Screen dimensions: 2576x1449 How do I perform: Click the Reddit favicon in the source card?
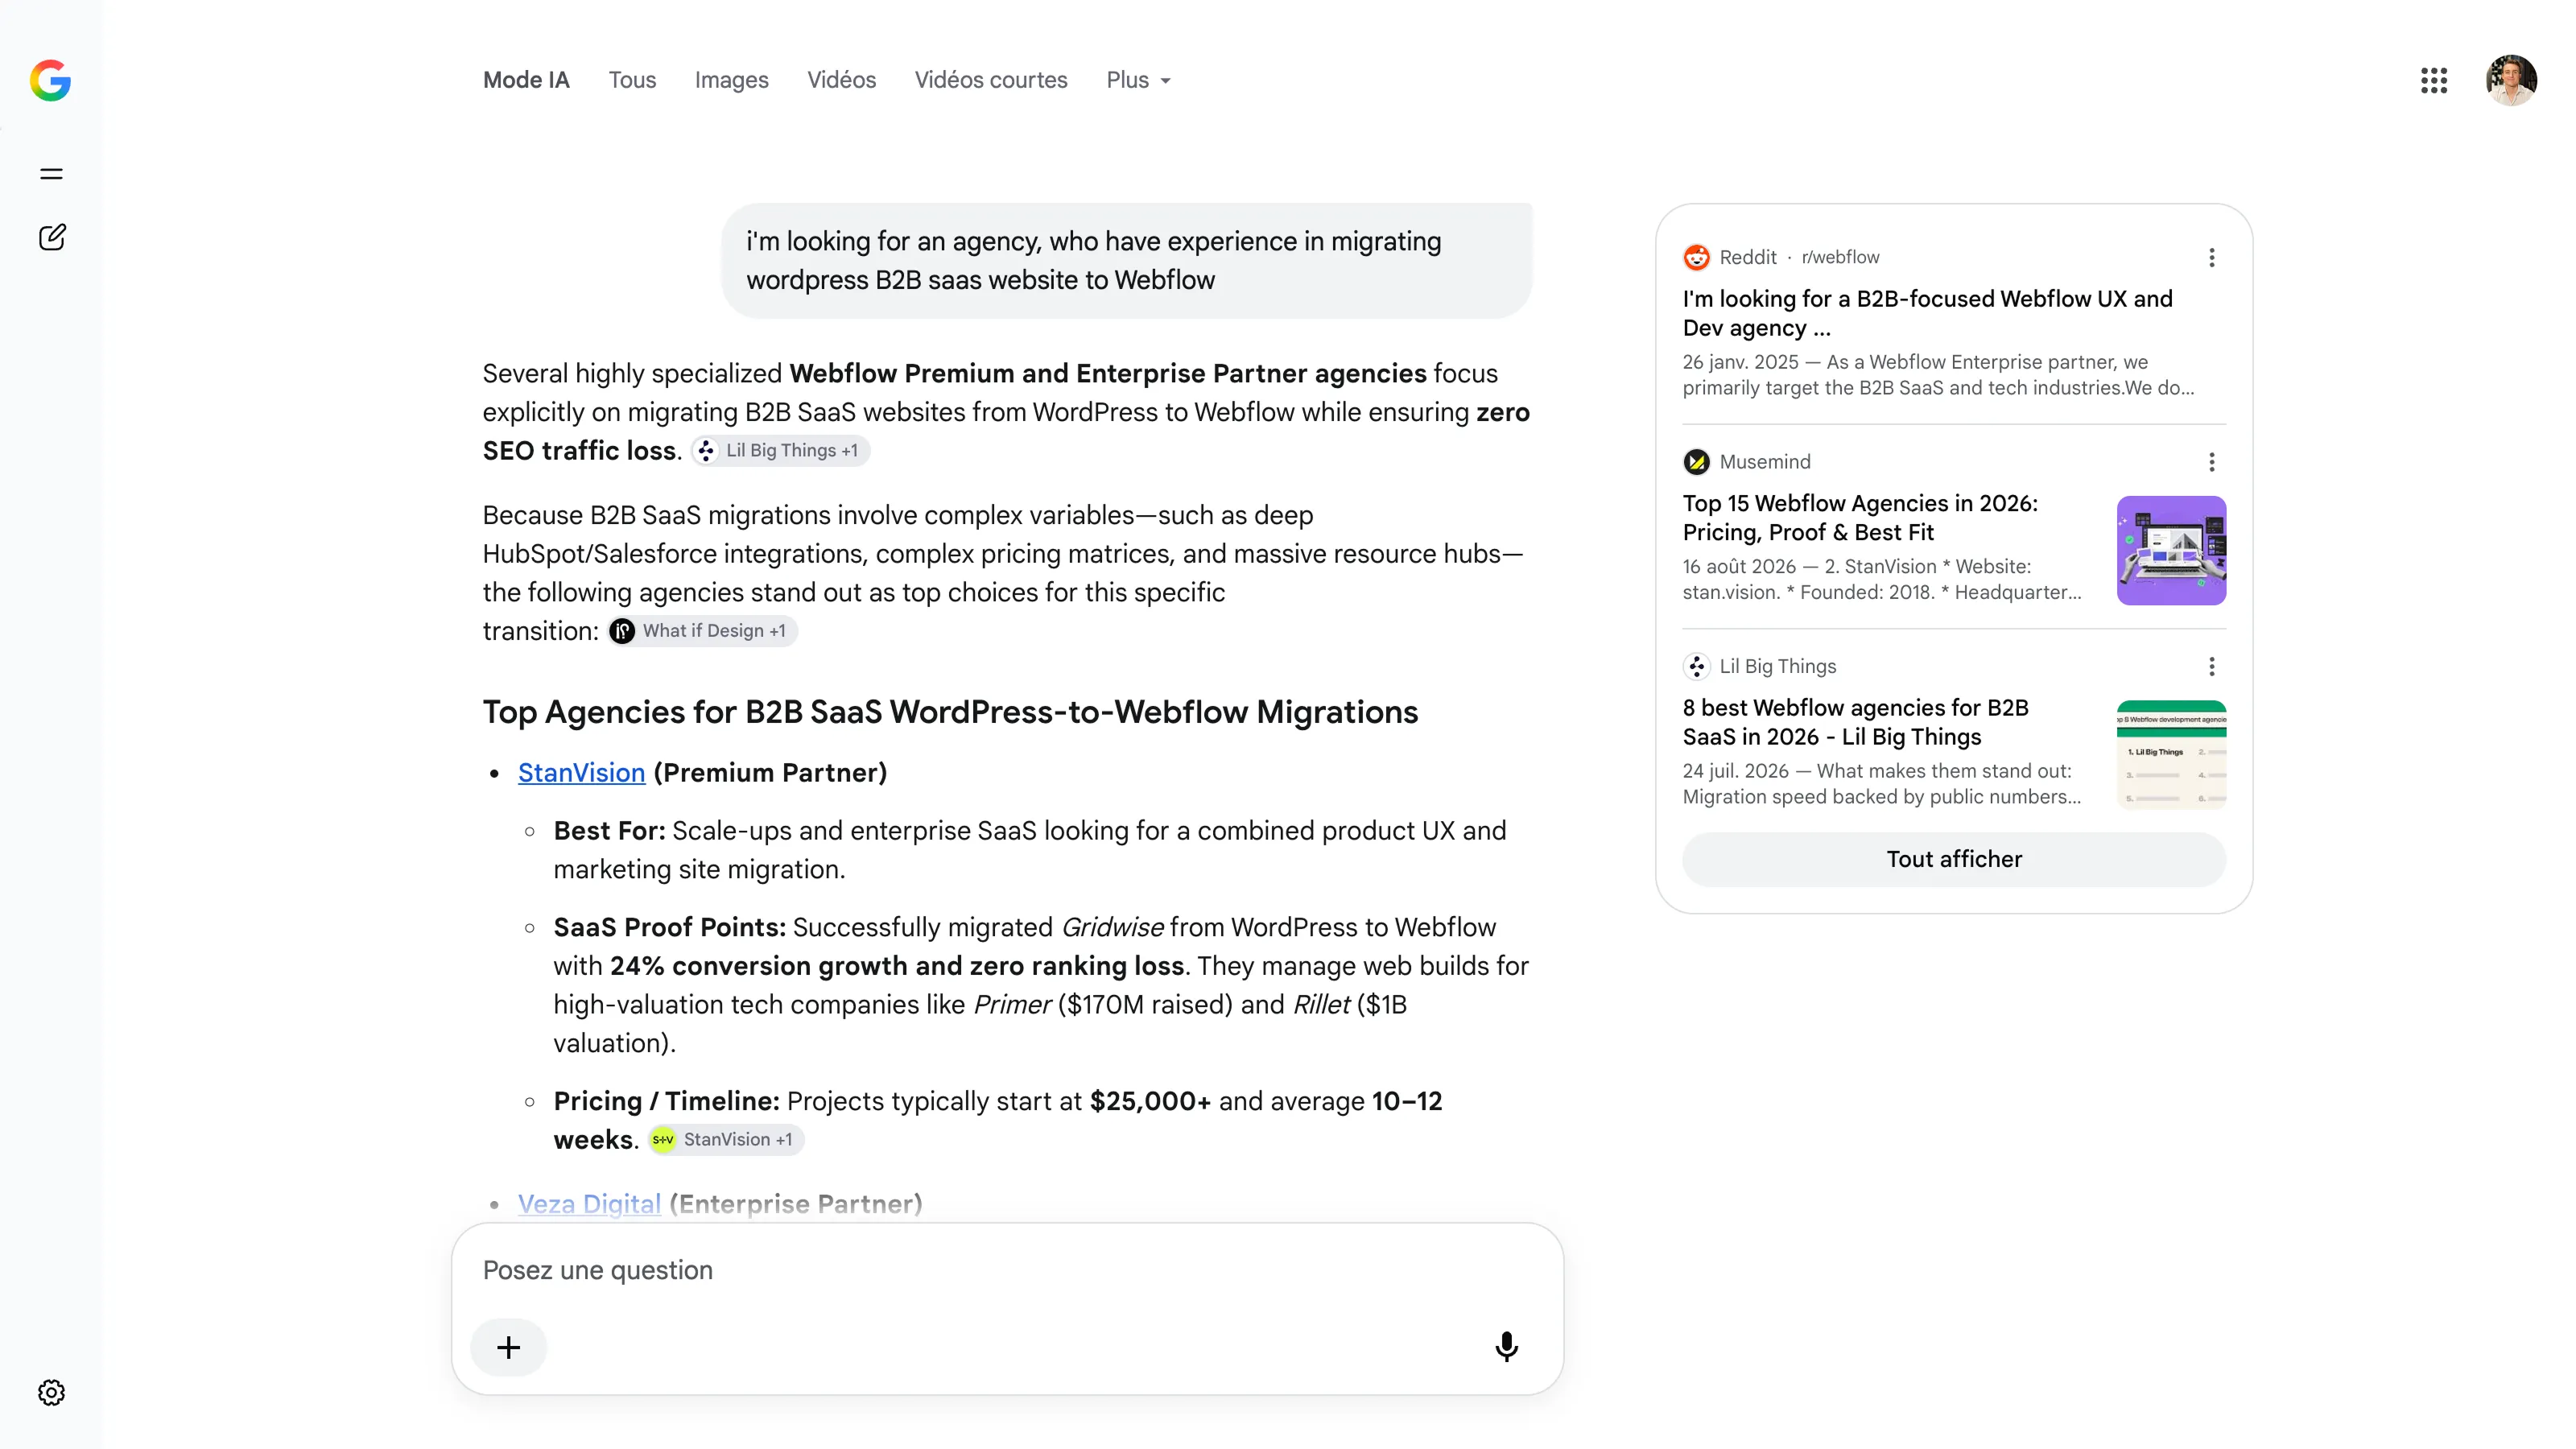(1696, 257)
